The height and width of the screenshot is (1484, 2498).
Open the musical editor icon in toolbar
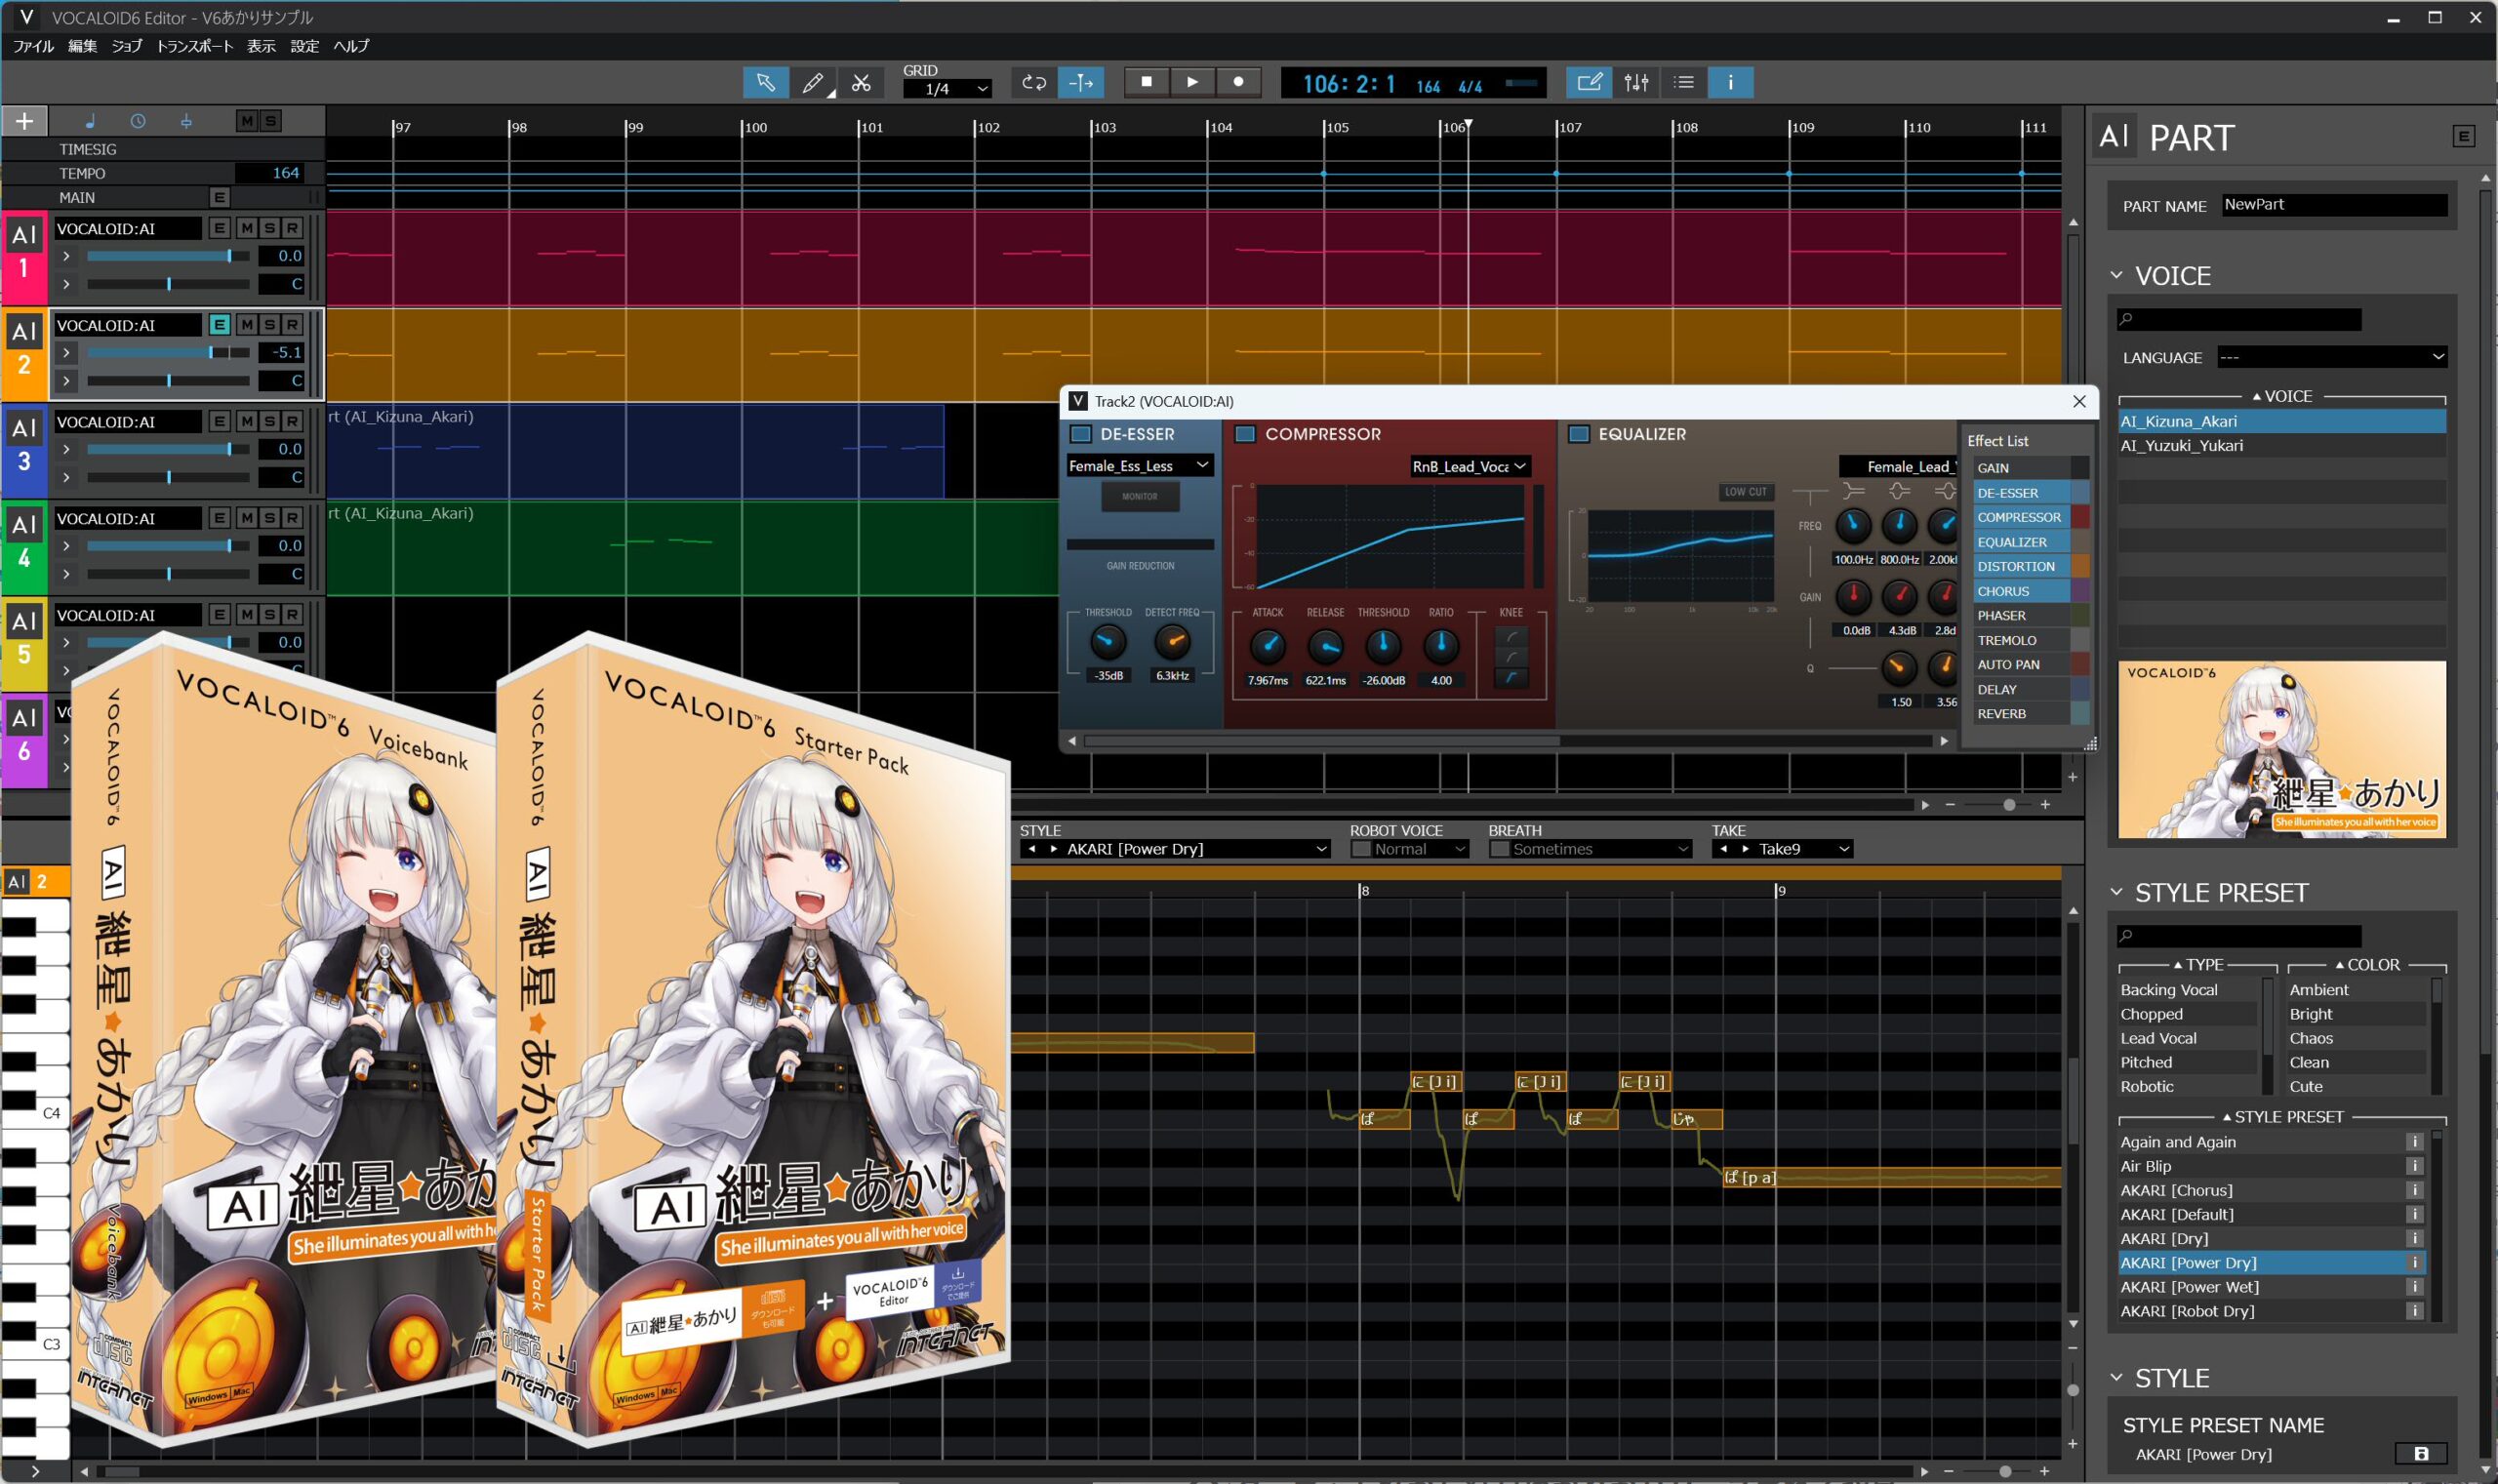1588,83
